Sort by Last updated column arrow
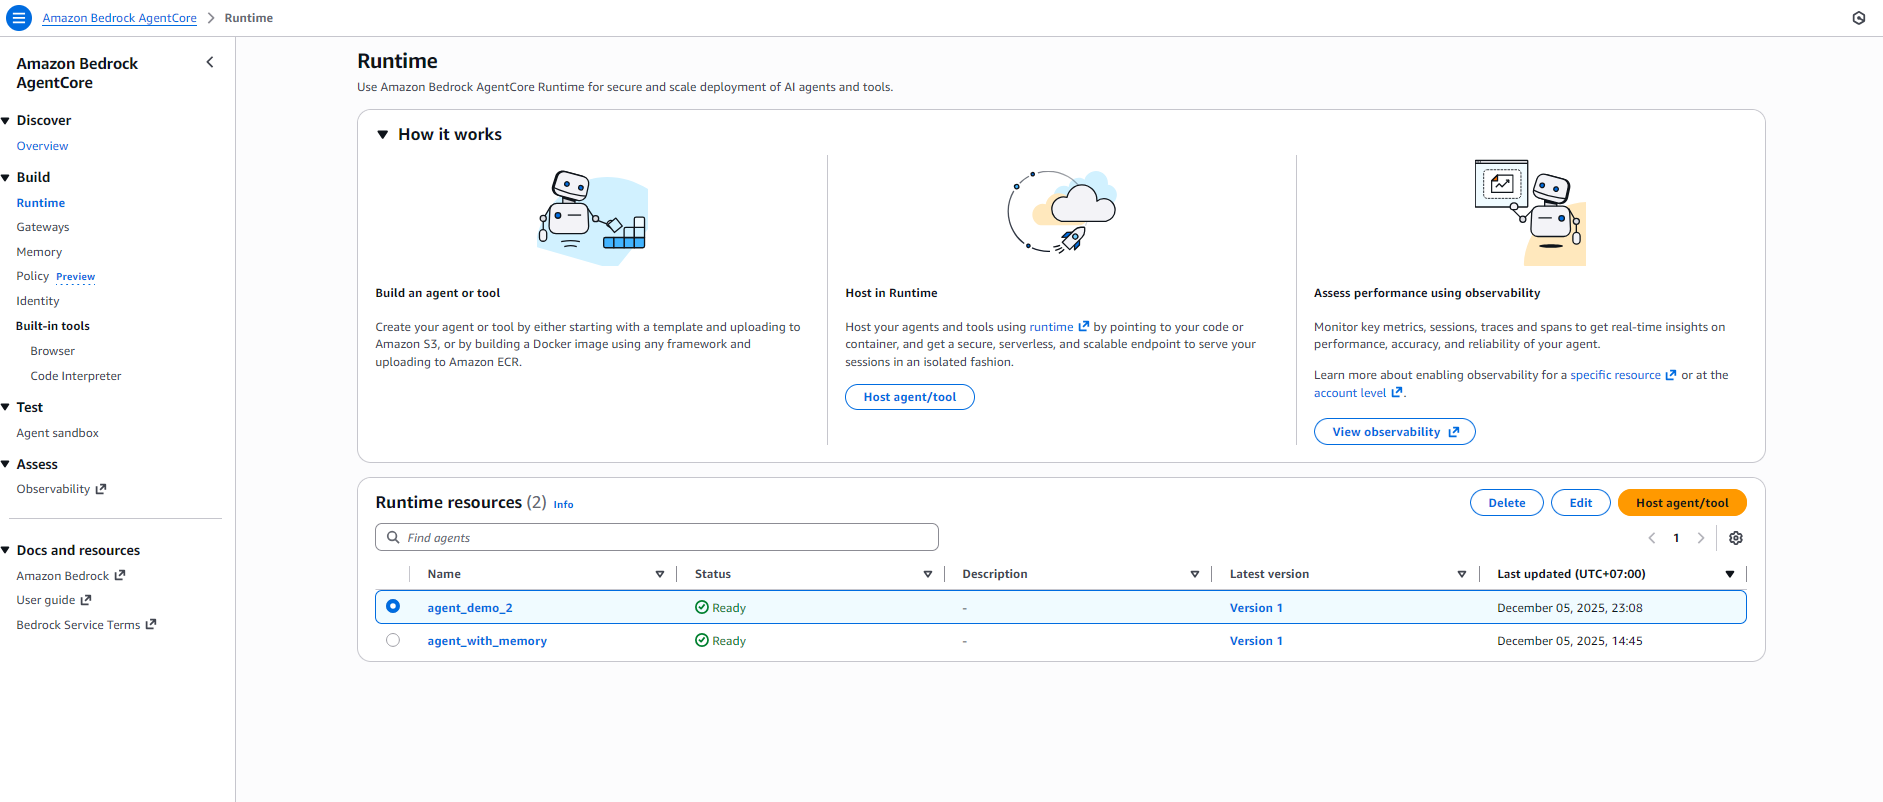Screen dimensions: 1883x802 click(1729, 574)
